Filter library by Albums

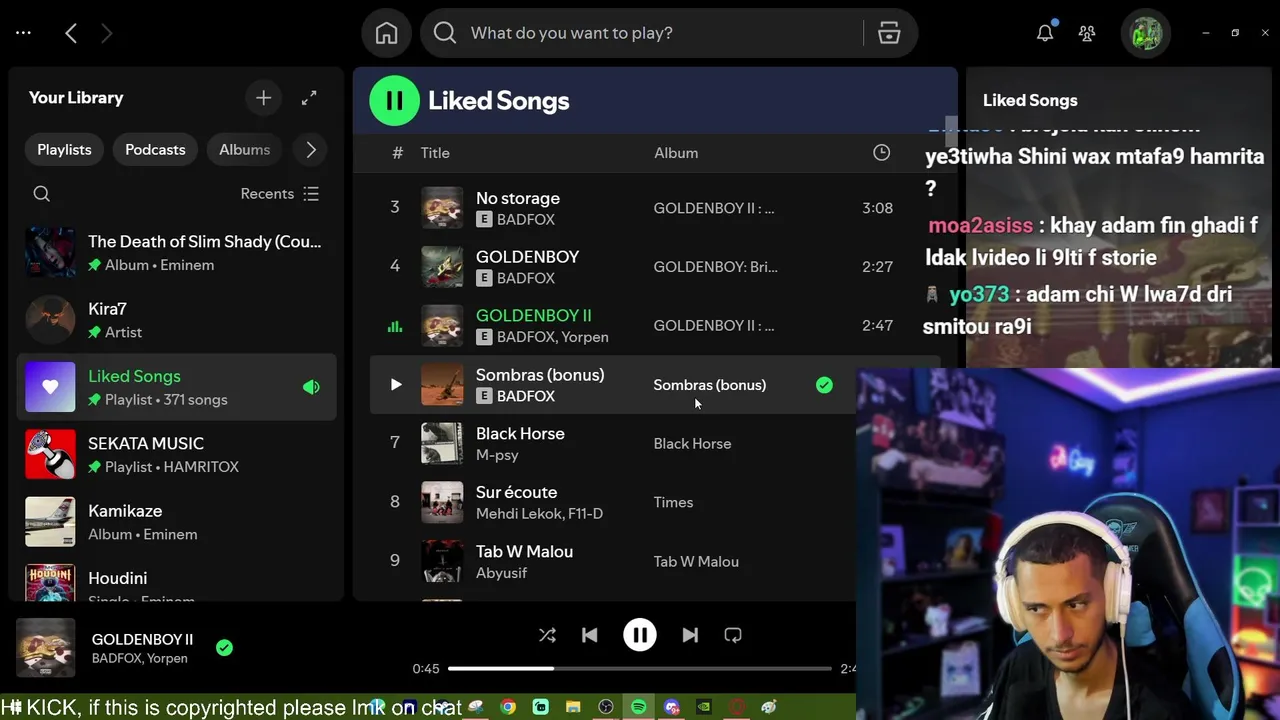(245, 150)
